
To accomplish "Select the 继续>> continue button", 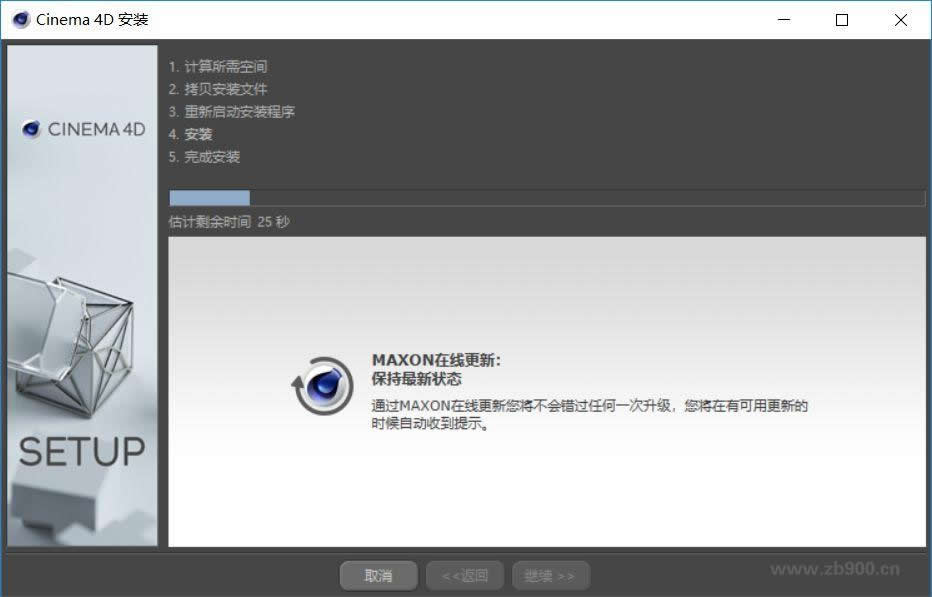I will coord(551,575).
